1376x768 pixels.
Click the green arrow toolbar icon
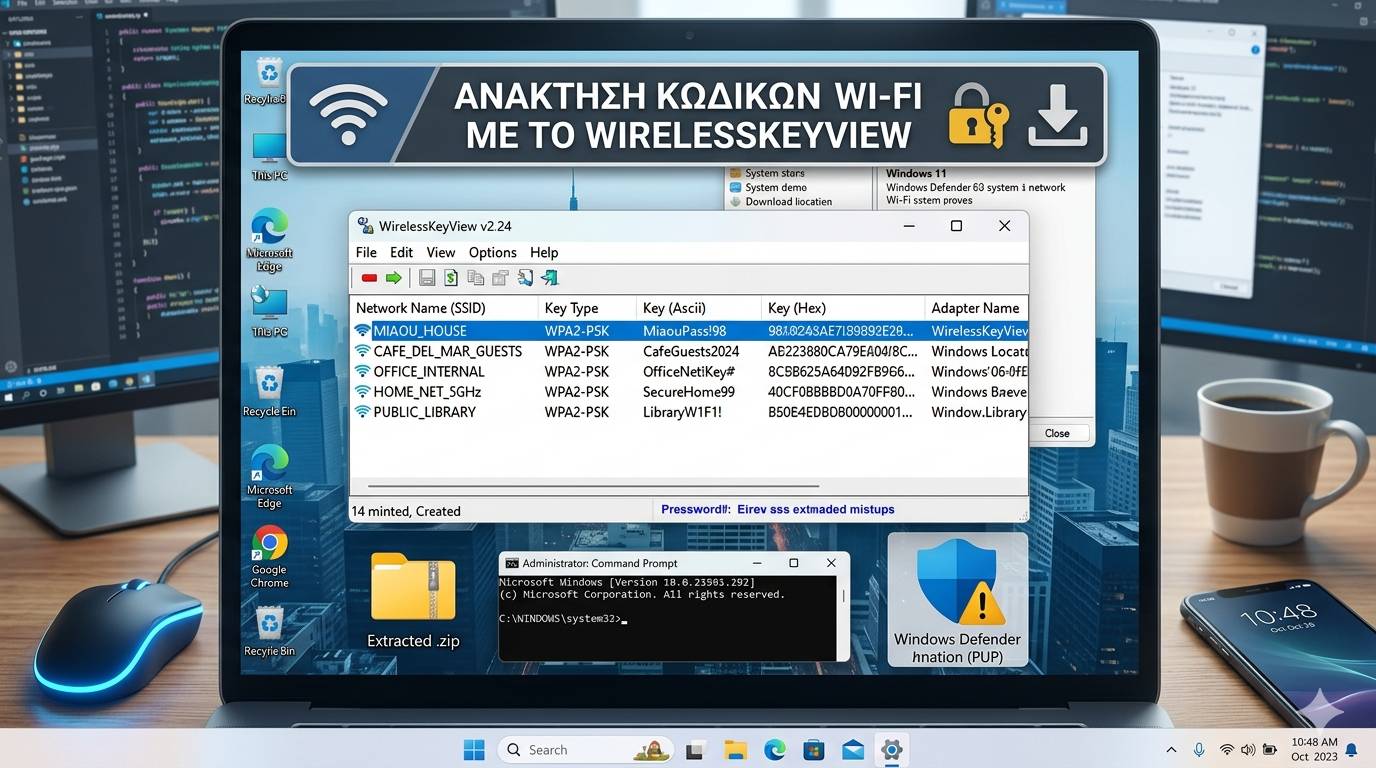[393, 278]
